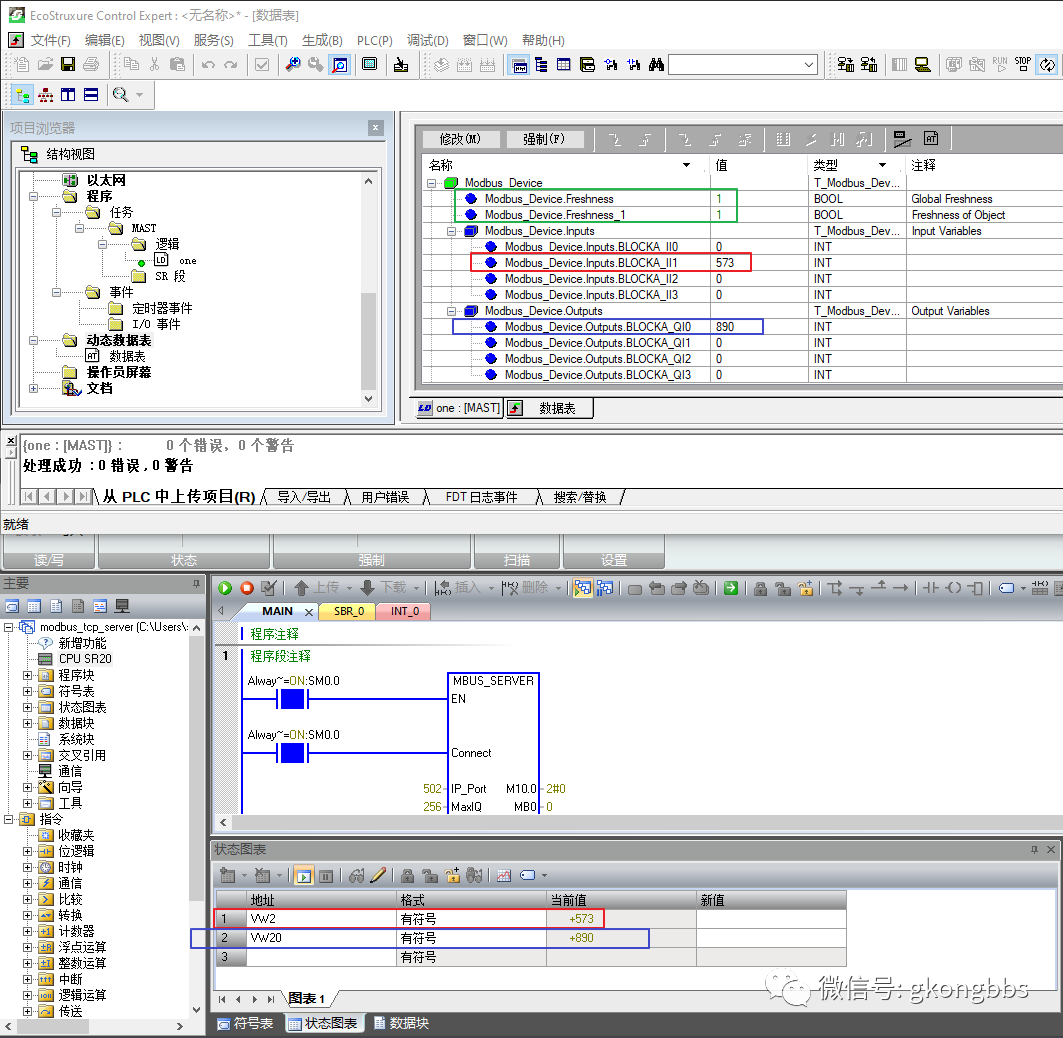Screen dimensions: 1063x1038
Task: Click the Open project folder icon
Action: pos(45,64)
